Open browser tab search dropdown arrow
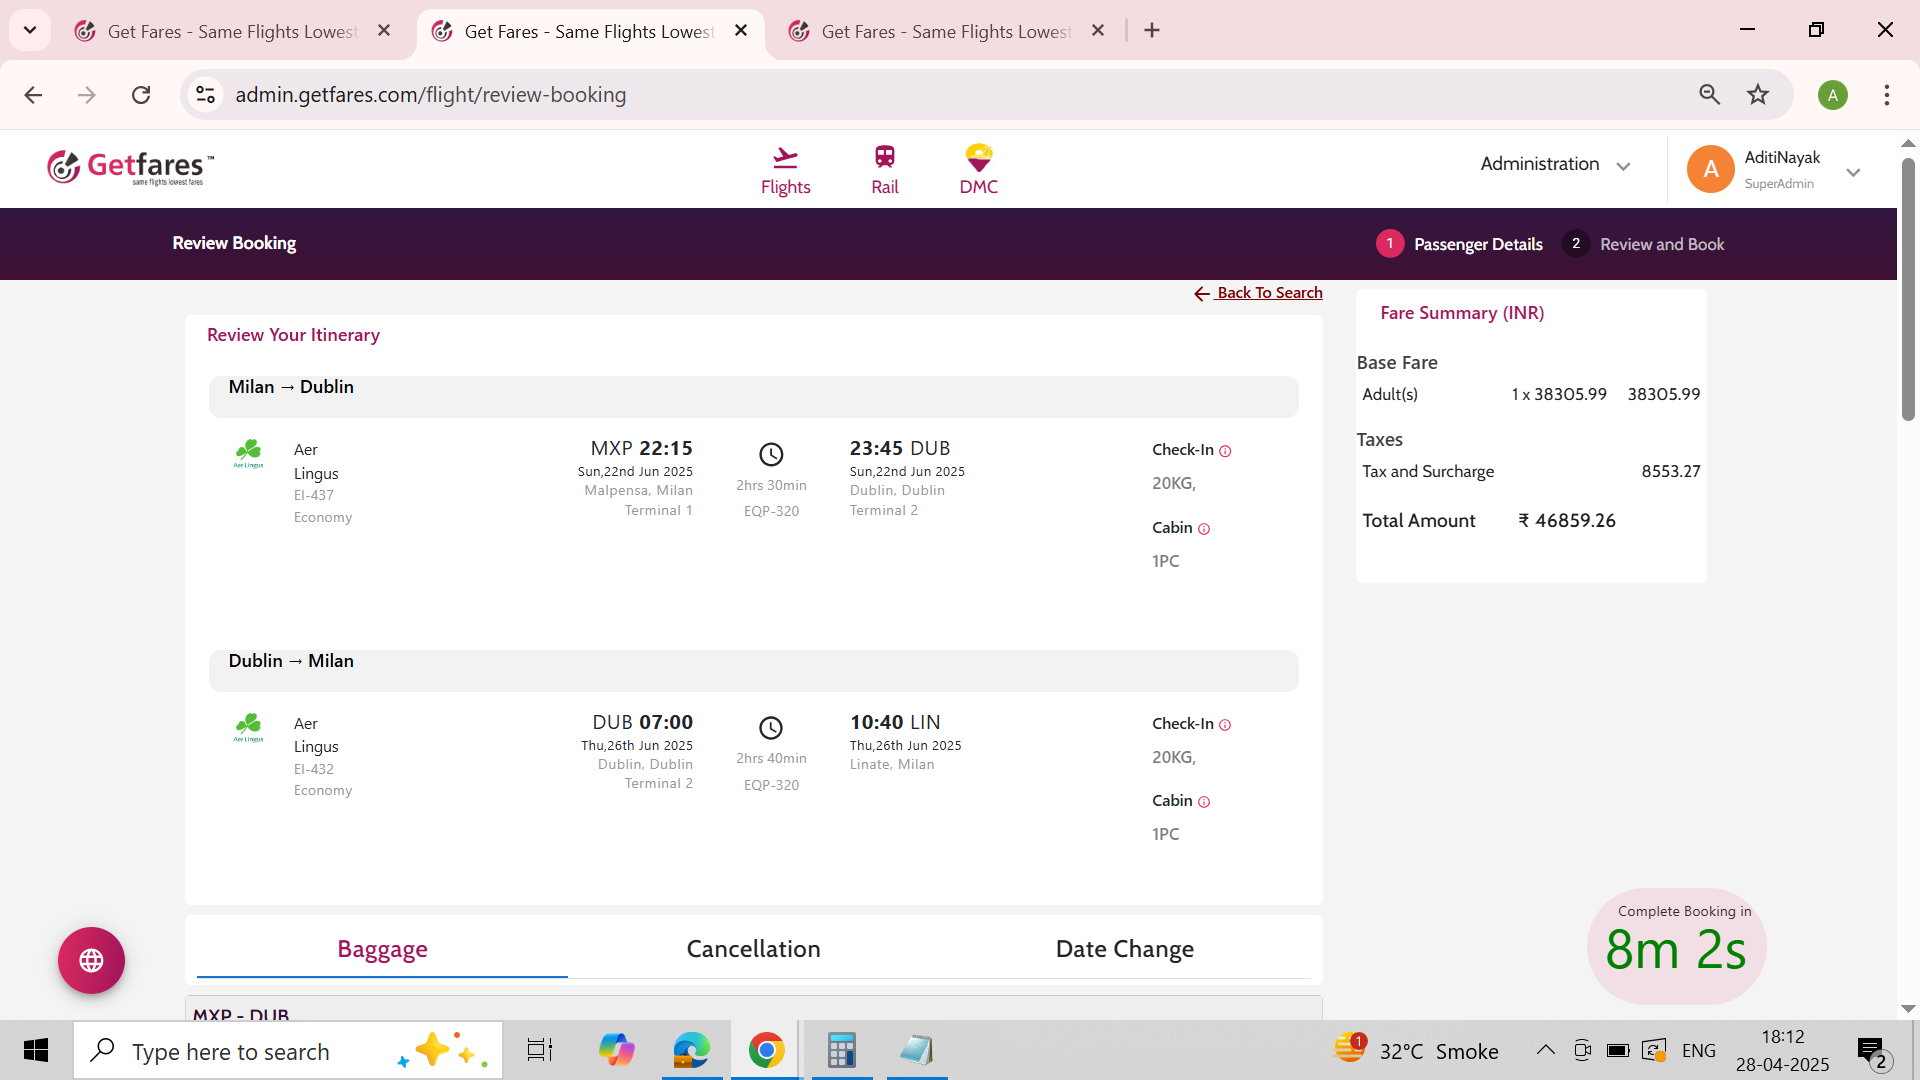1920x1080 pixels. 30,30
